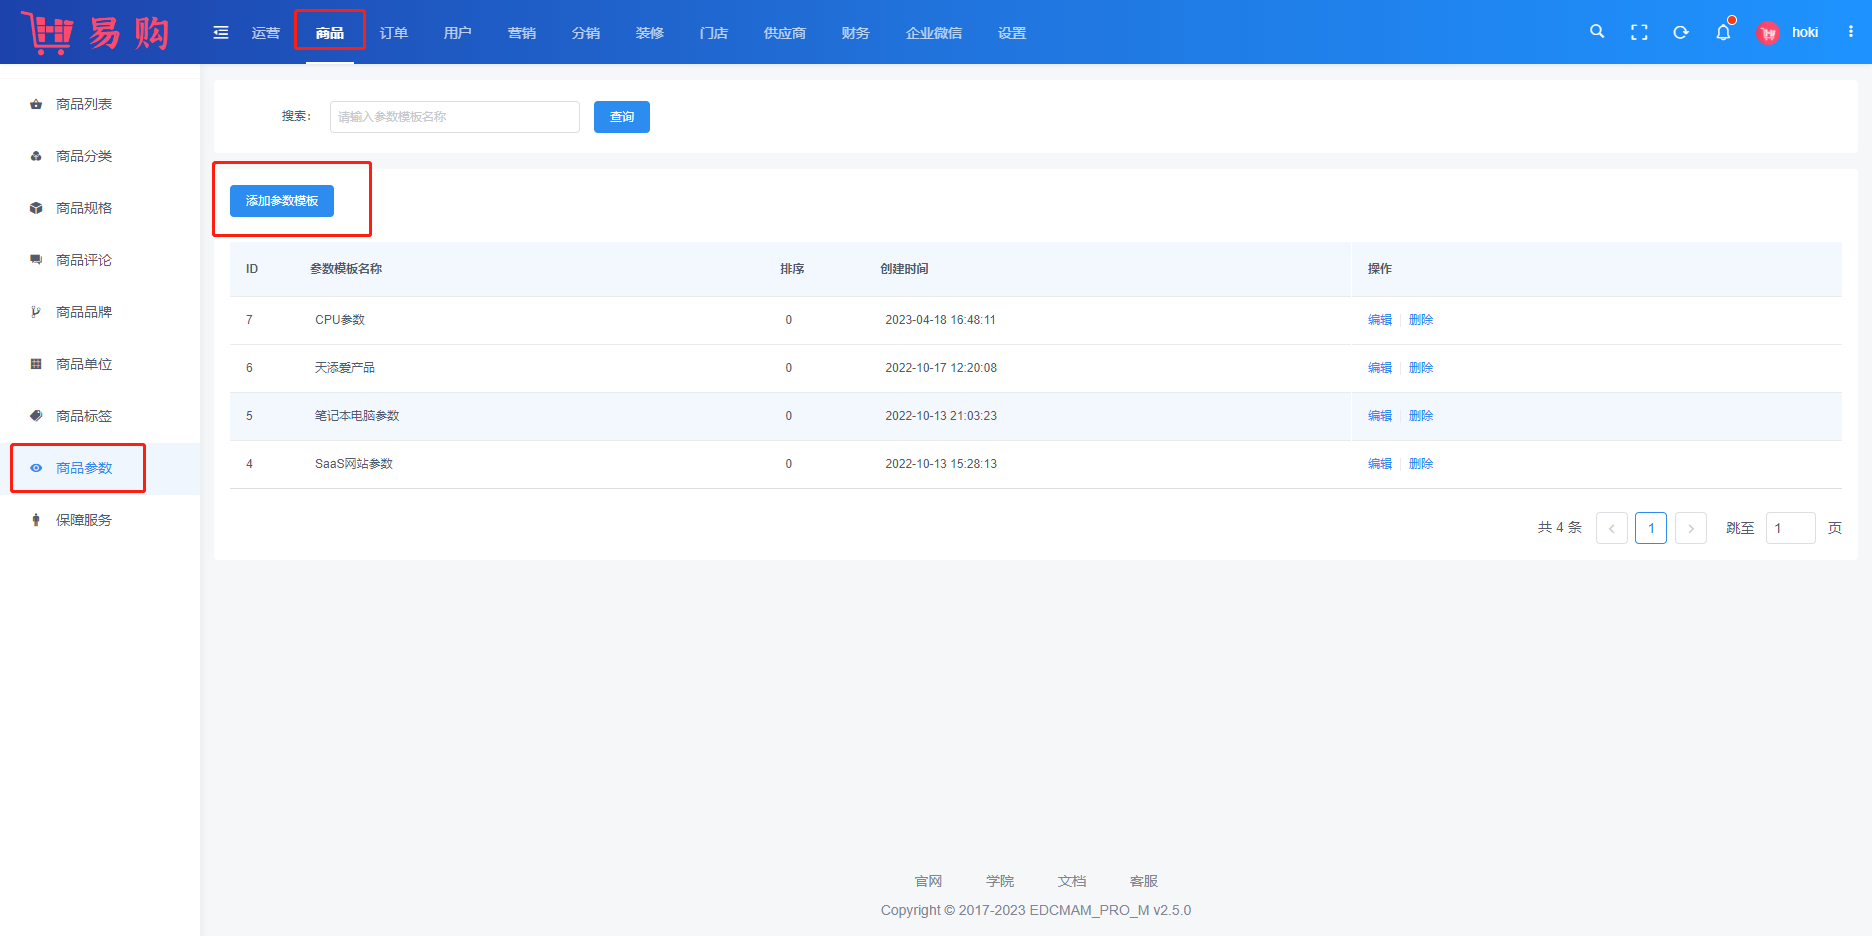Switch to the 订单 top menu
The image size is (1872, 936).
394,33
